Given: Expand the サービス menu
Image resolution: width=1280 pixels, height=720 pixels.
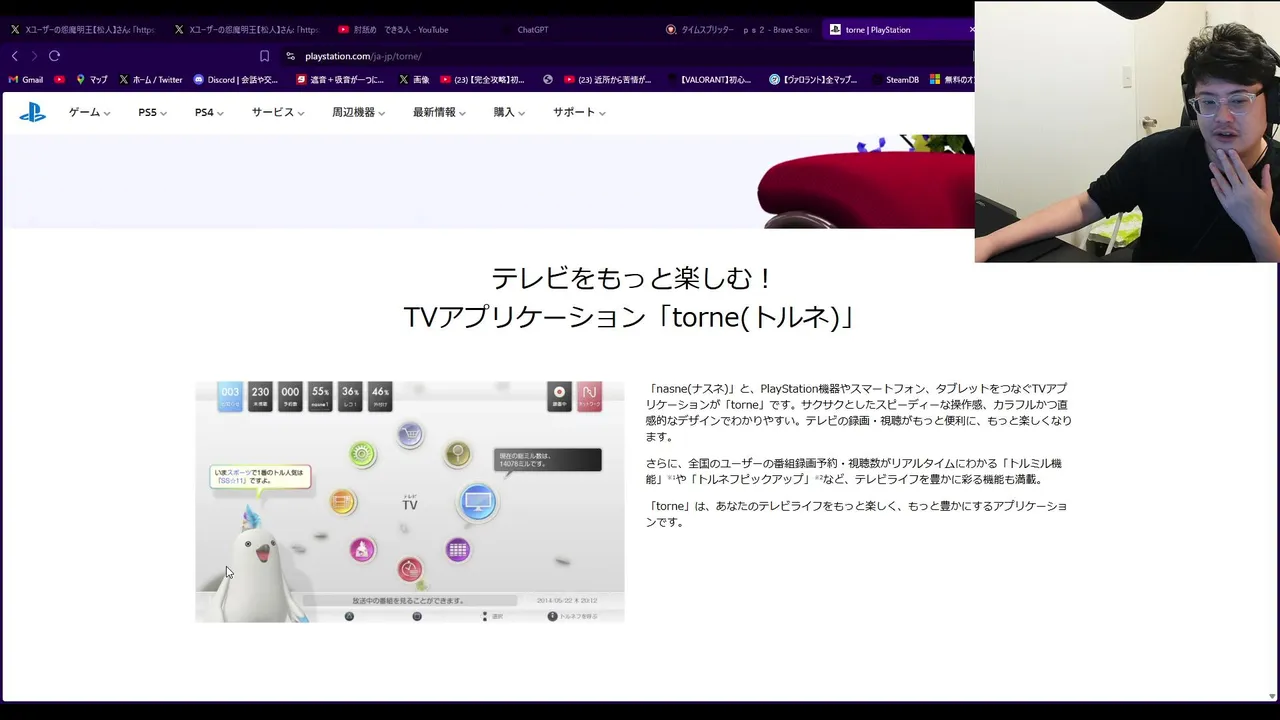Looking at the screenshot, I should [x=278, y=112].
